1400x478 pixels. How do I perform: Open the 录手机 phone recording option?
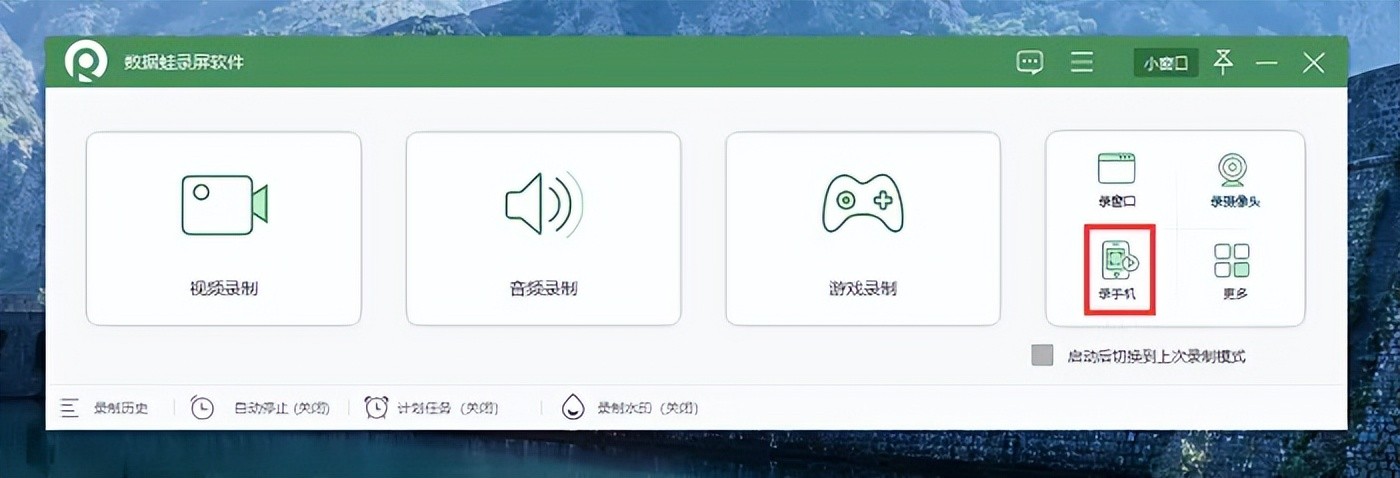pyautogui.click(x=1119, y=268)
